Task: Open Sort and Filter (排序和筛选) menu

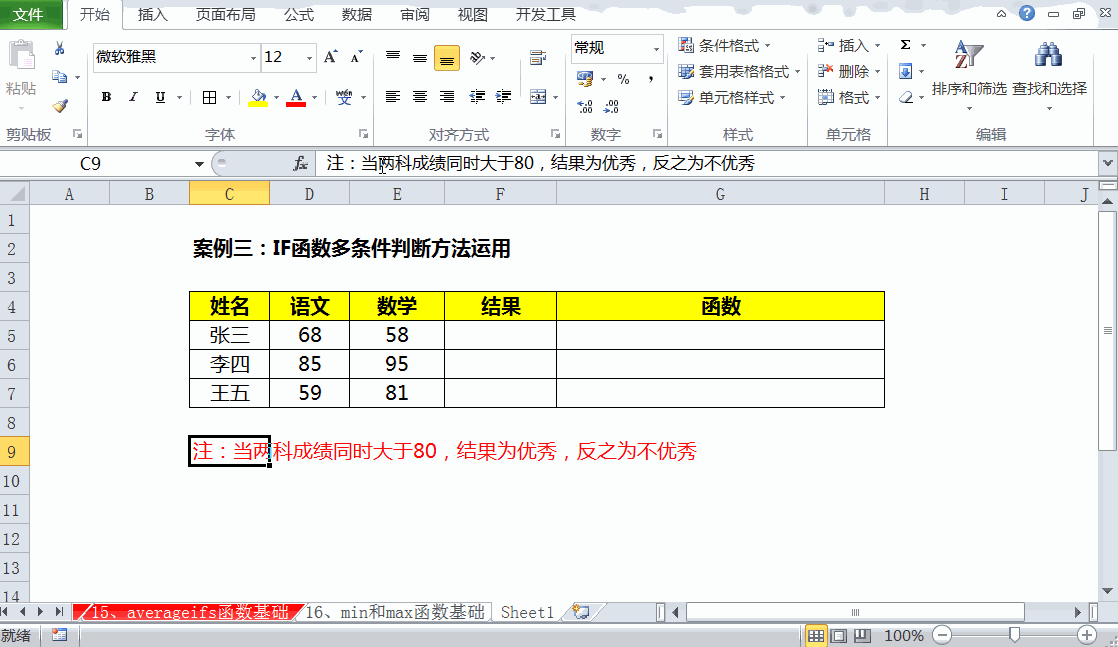Action: [x=969, y=76]
